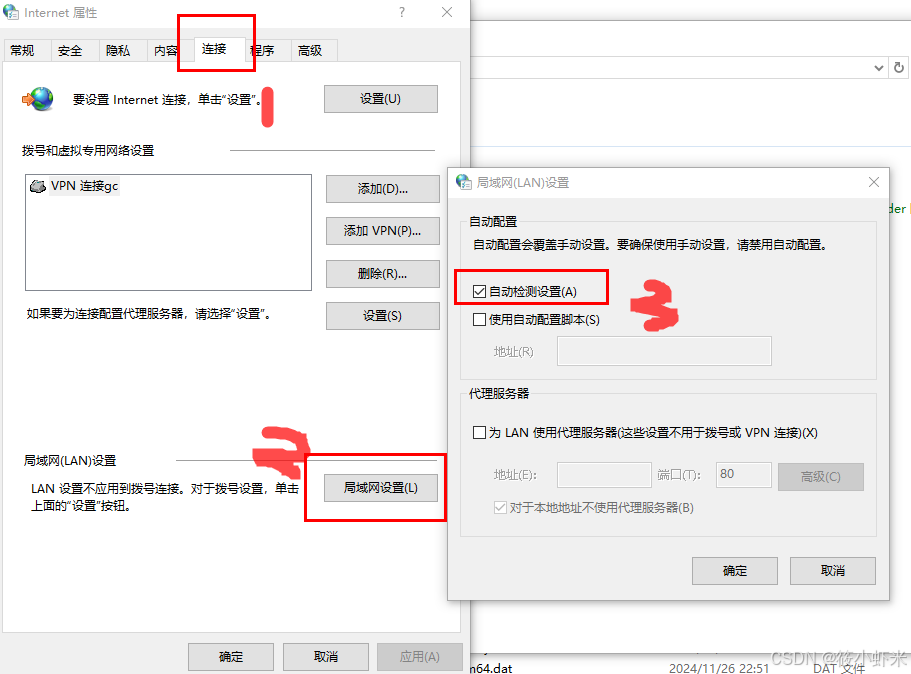The width and height of the screenshot is (911, 674).
Task: Click the 添加(D)... button
Action: [382, 189]
